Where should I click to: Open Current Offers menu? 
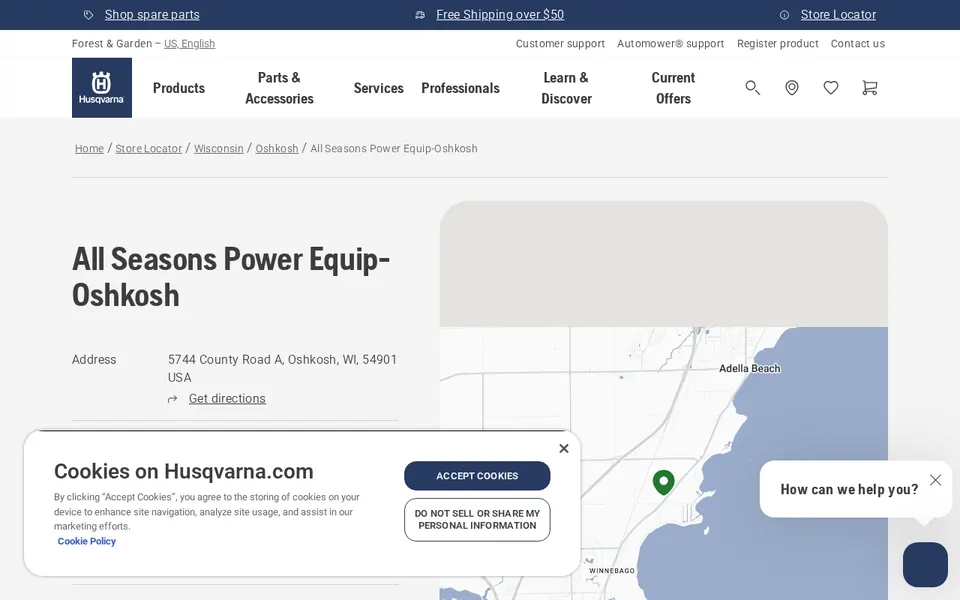coord(673,88)
